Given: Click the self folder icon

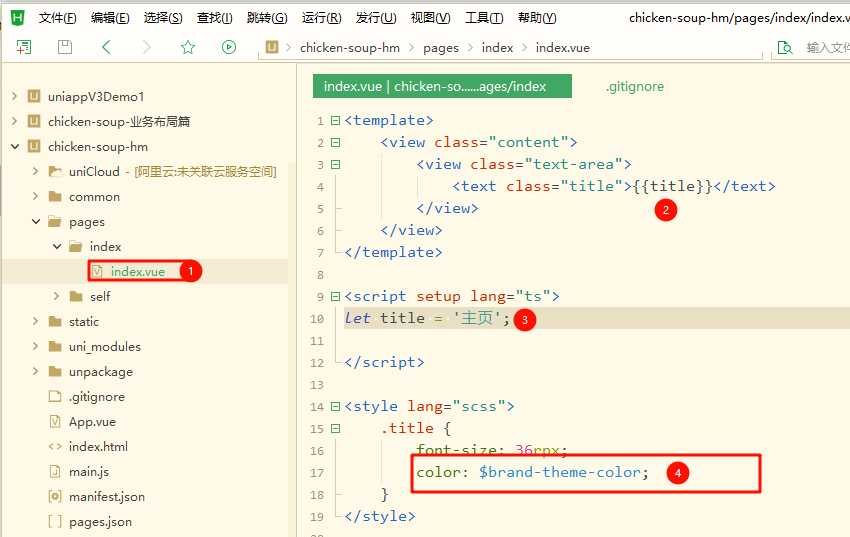Looking at the screenshot, I should (76, 296).
